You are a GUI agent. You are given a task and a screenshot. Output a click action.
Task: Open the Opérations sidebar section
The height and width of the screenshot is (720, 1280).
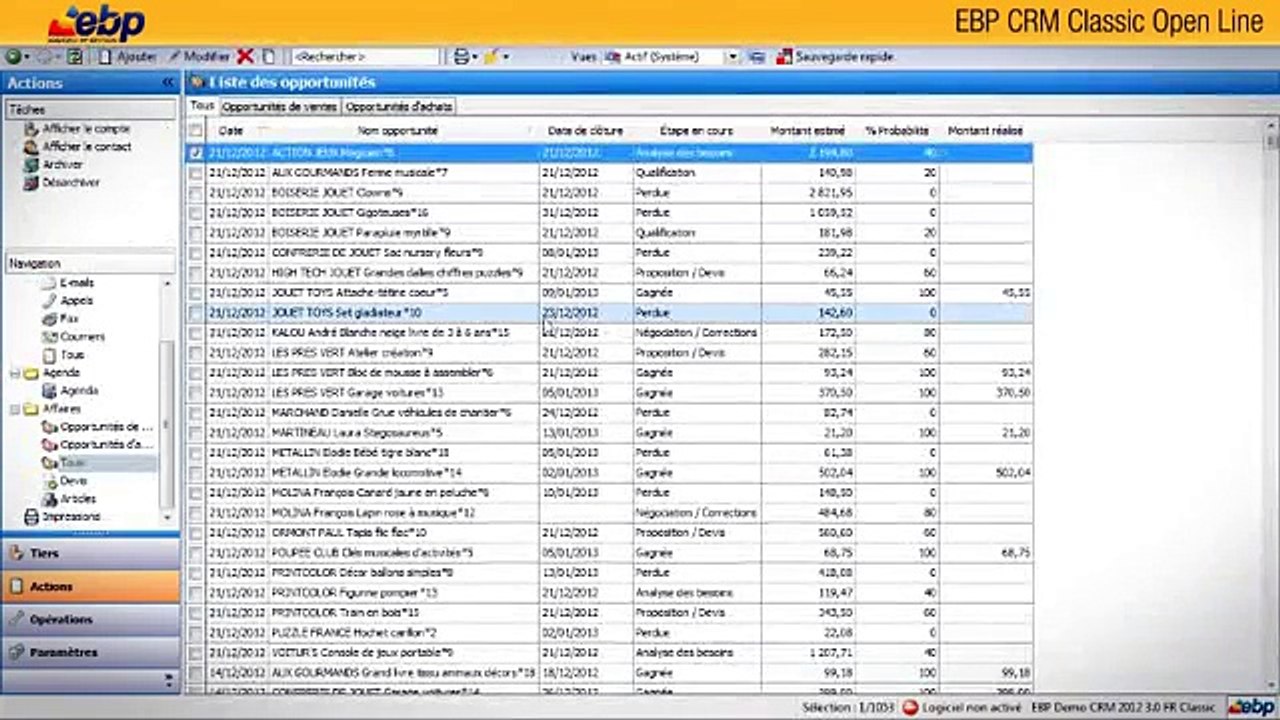90,619
